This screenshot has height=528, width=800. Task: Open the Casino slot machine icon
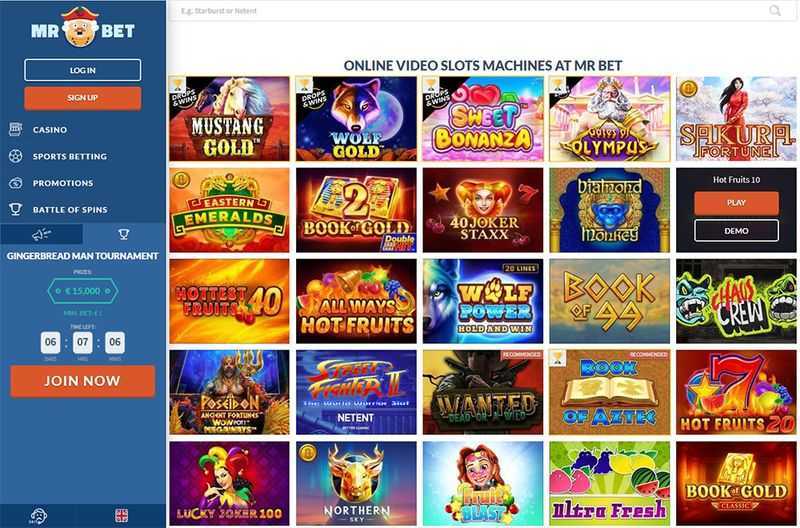(x=16, y=130)
